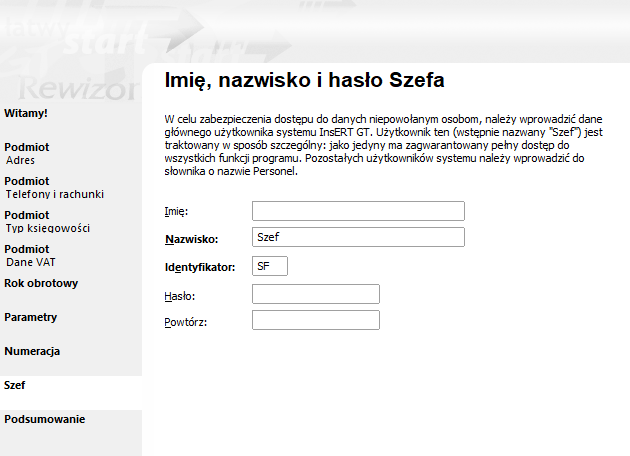Open the Parametry step

coord(31,317)
